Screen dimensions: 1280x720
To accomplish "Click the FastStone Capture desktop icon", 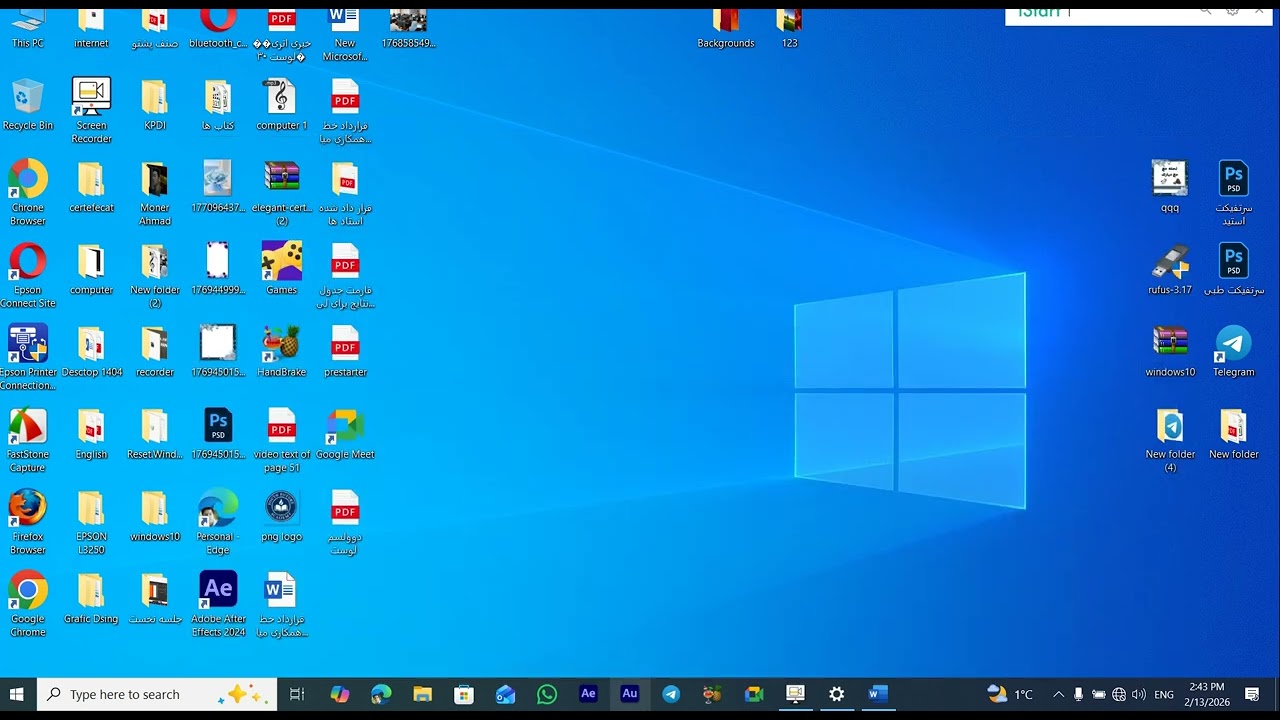I will [x=28, y=440].
